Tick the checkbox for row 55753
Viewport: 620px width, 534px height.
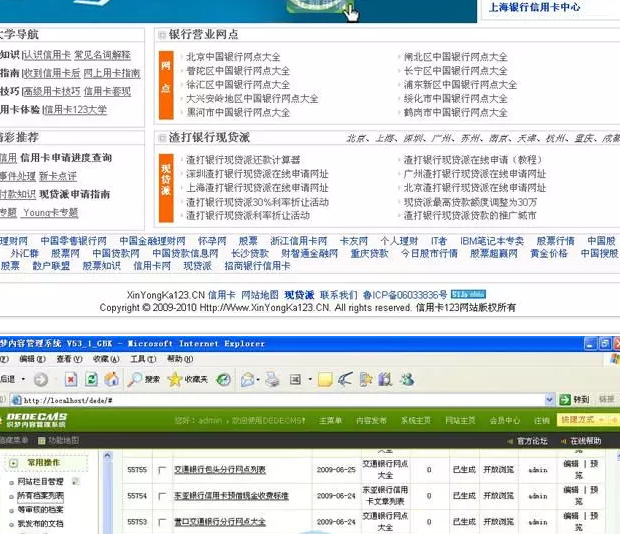pos(162,522)
